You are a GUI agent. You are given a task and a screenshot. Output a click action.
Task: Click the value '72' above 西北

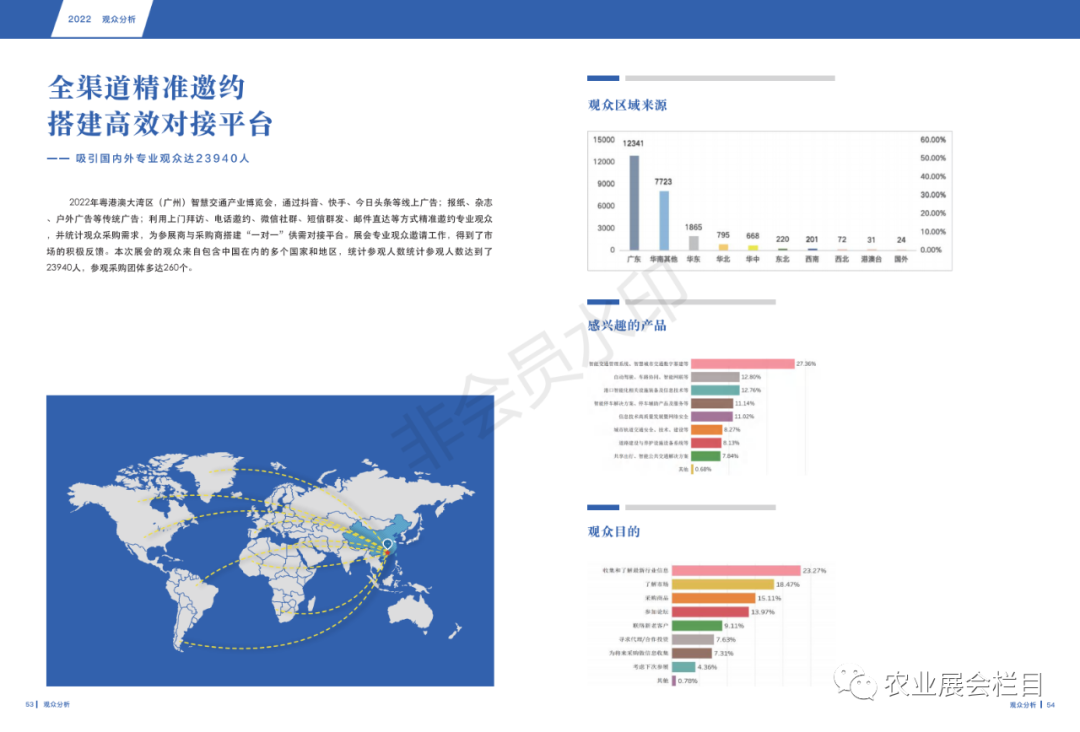[842, 239]
